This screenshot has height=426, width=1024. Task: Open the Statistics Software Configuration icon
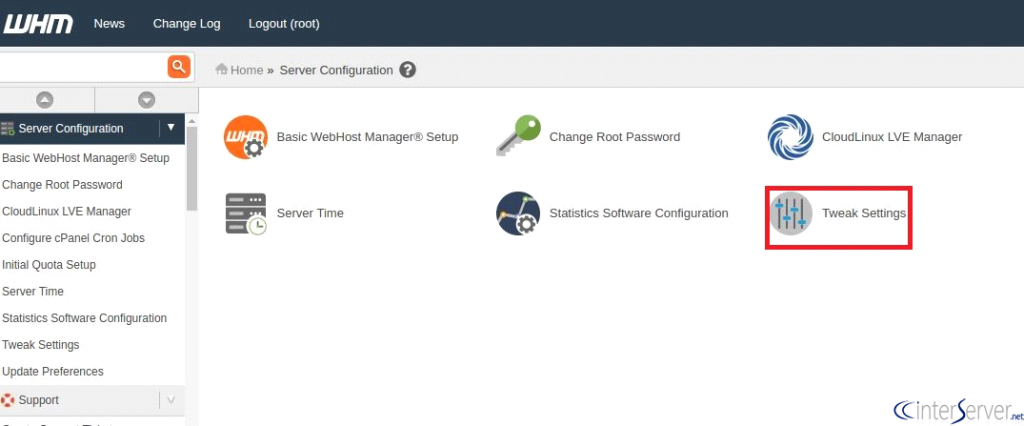click(x=518, y=214)
